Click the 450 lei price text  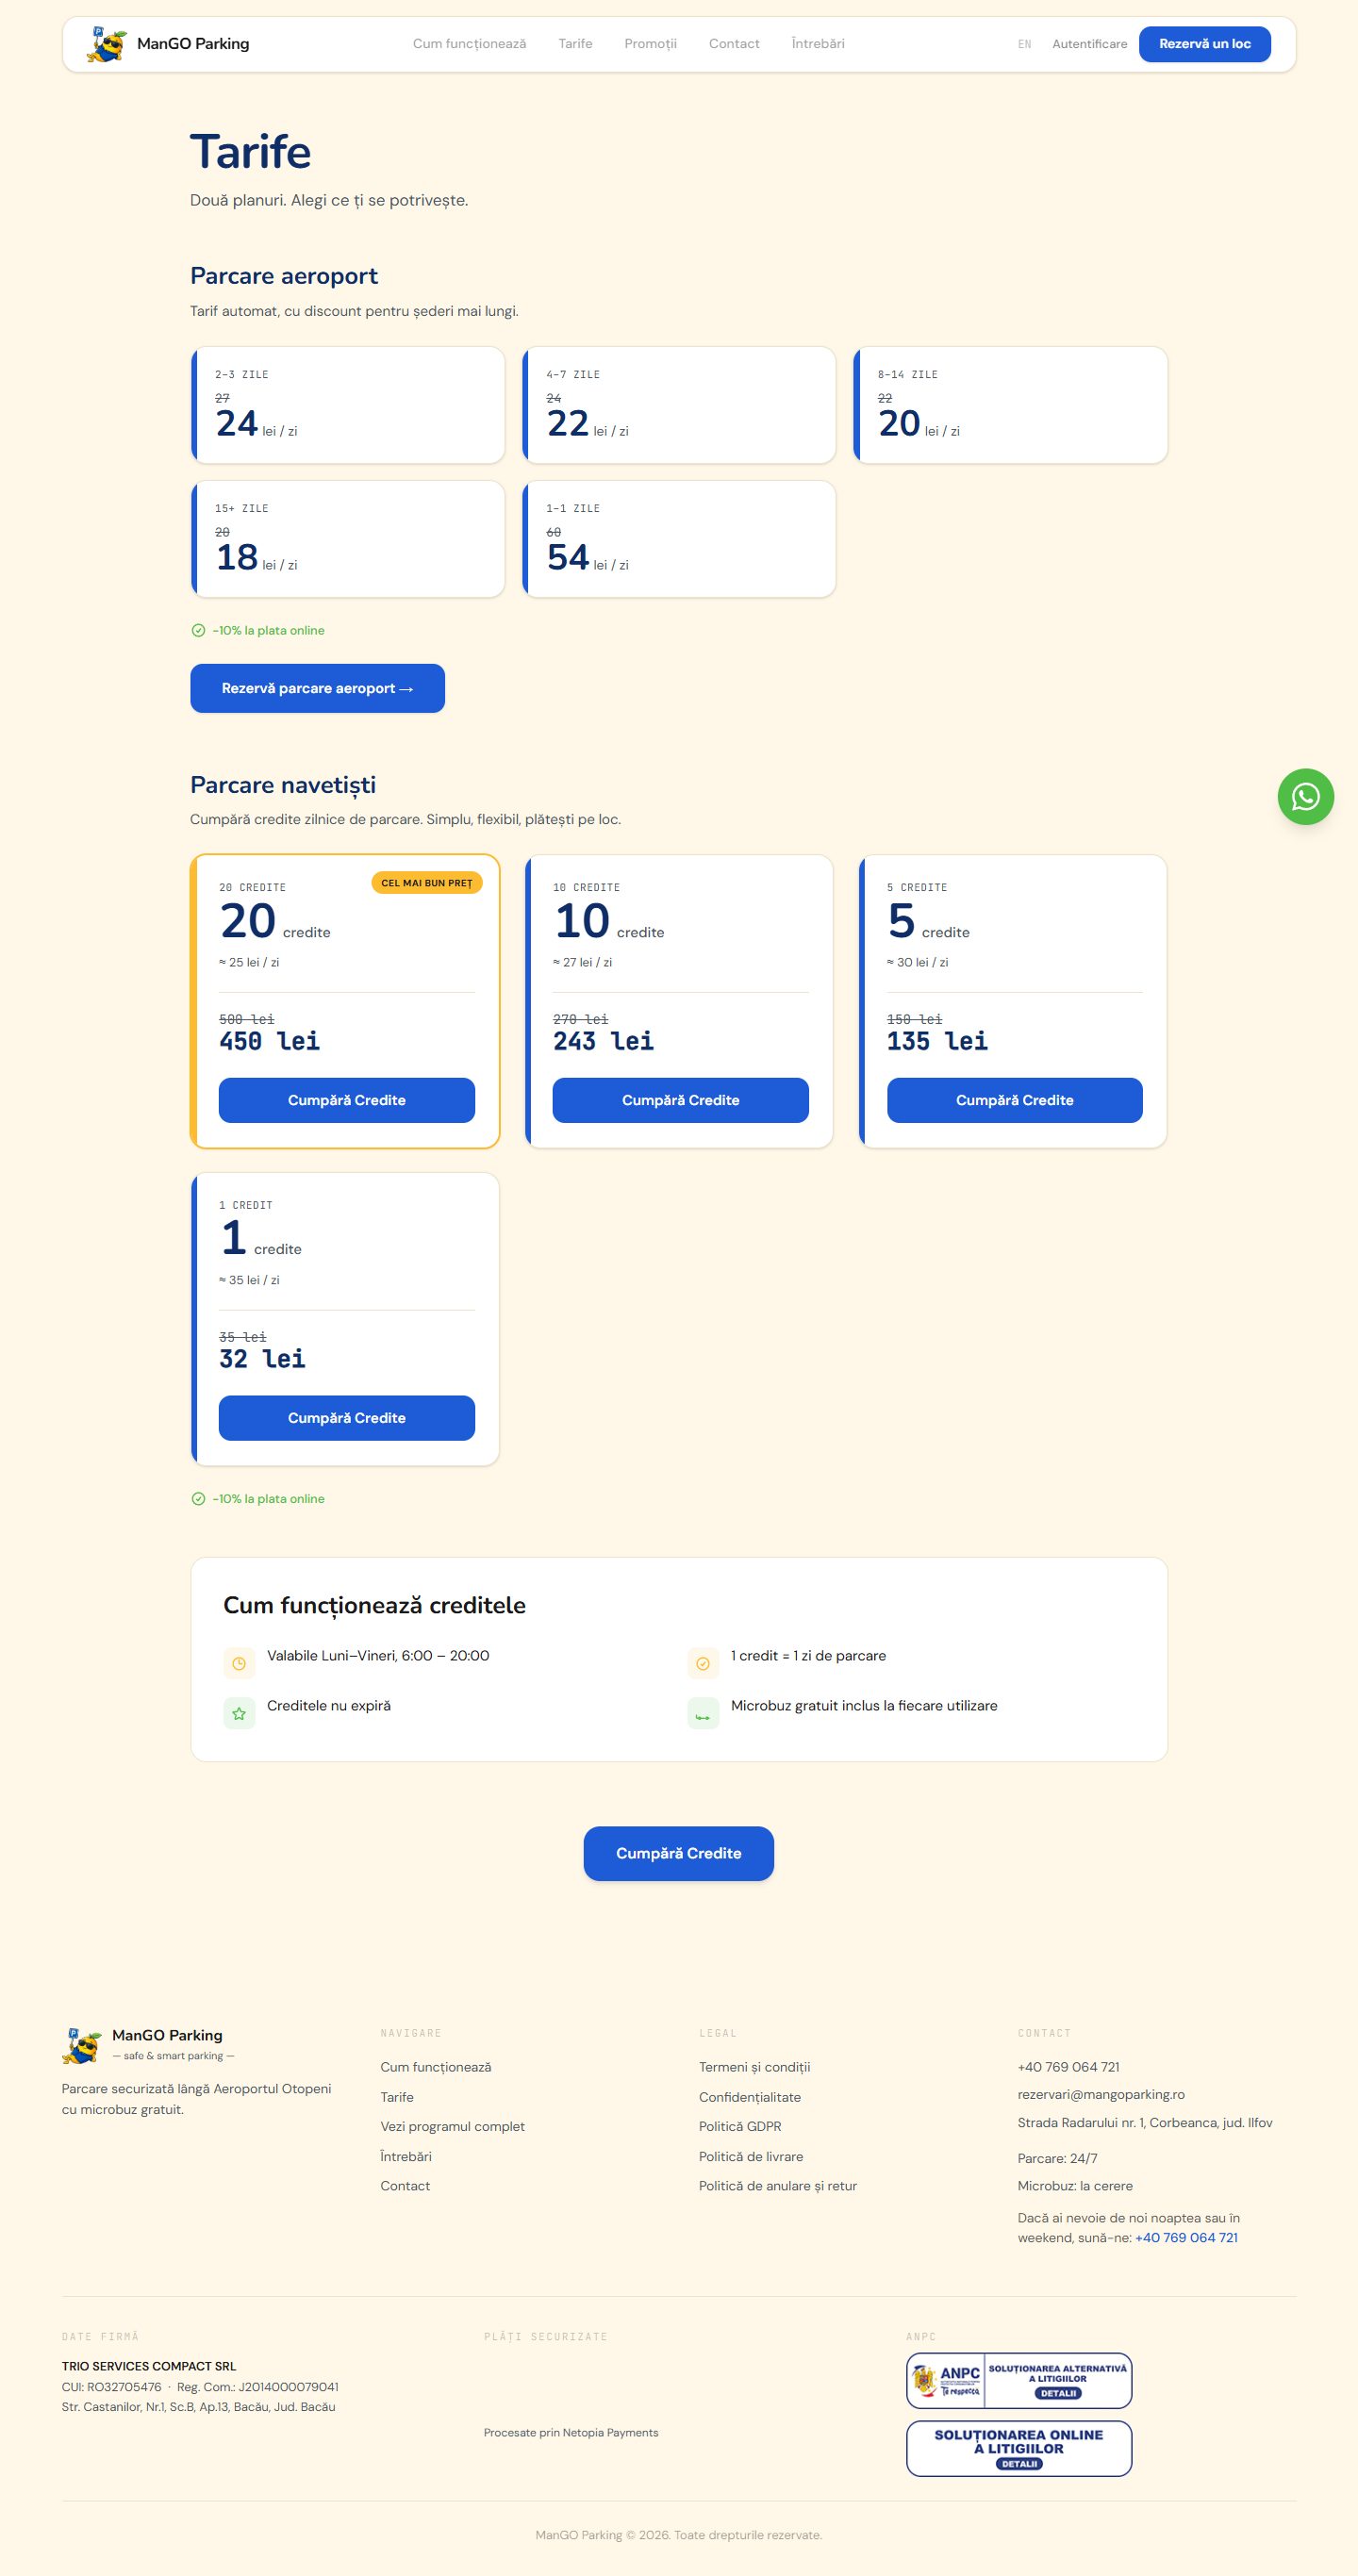(x=270, y=1041)
